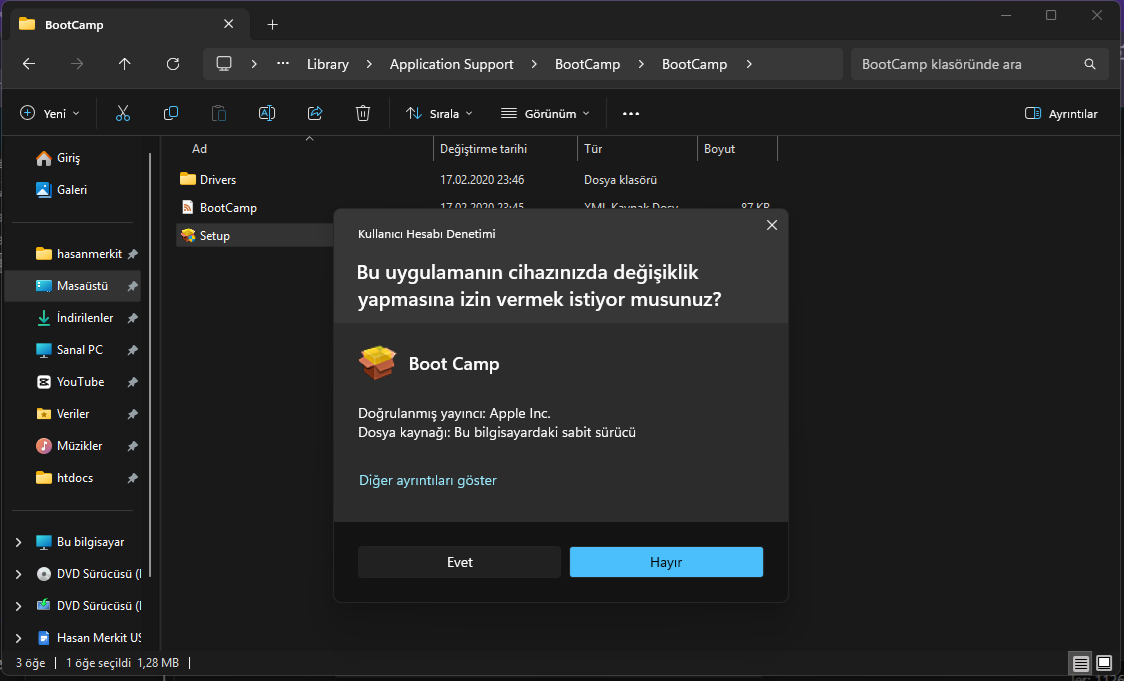Open Müzikler in the sidebar
This screenshot has height=681, width=1124.
tap(70, 446)
